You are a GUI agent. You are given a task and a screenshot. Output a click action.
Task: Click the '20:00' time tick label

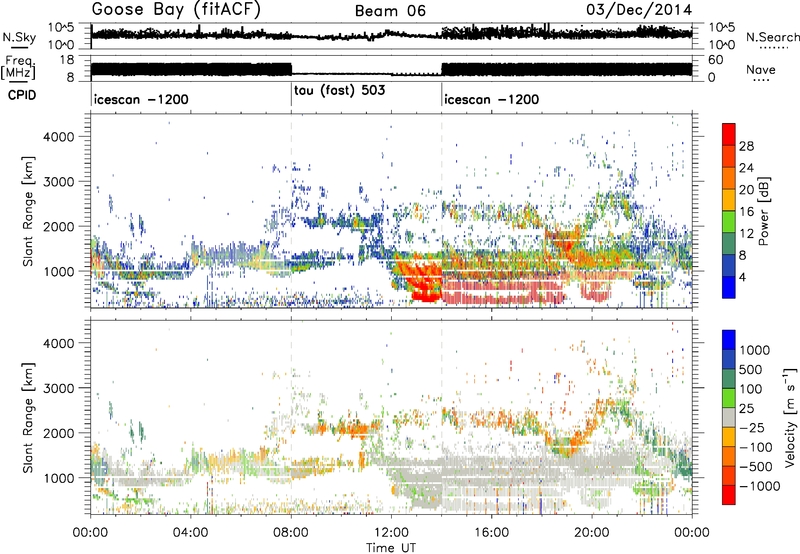point(591,533)
